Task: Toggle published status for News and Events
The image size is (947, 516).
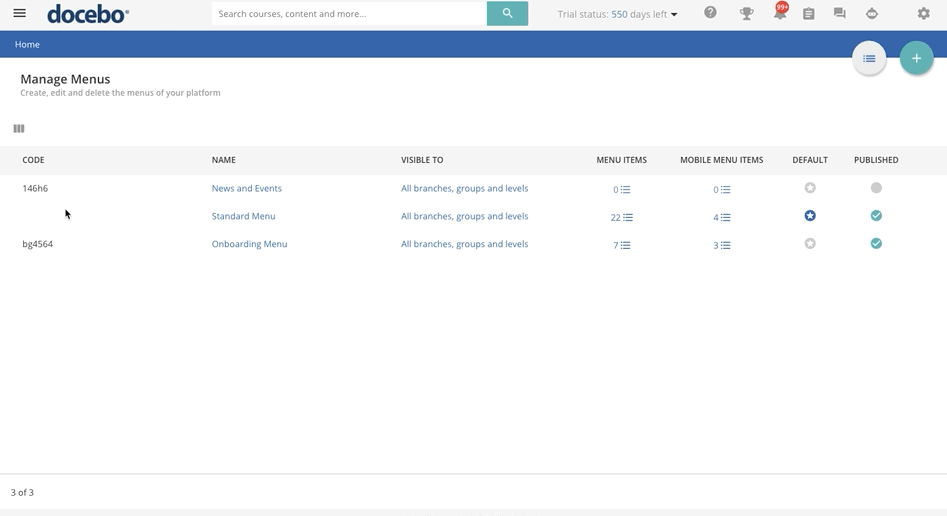Action: click(x=876, y=188)
